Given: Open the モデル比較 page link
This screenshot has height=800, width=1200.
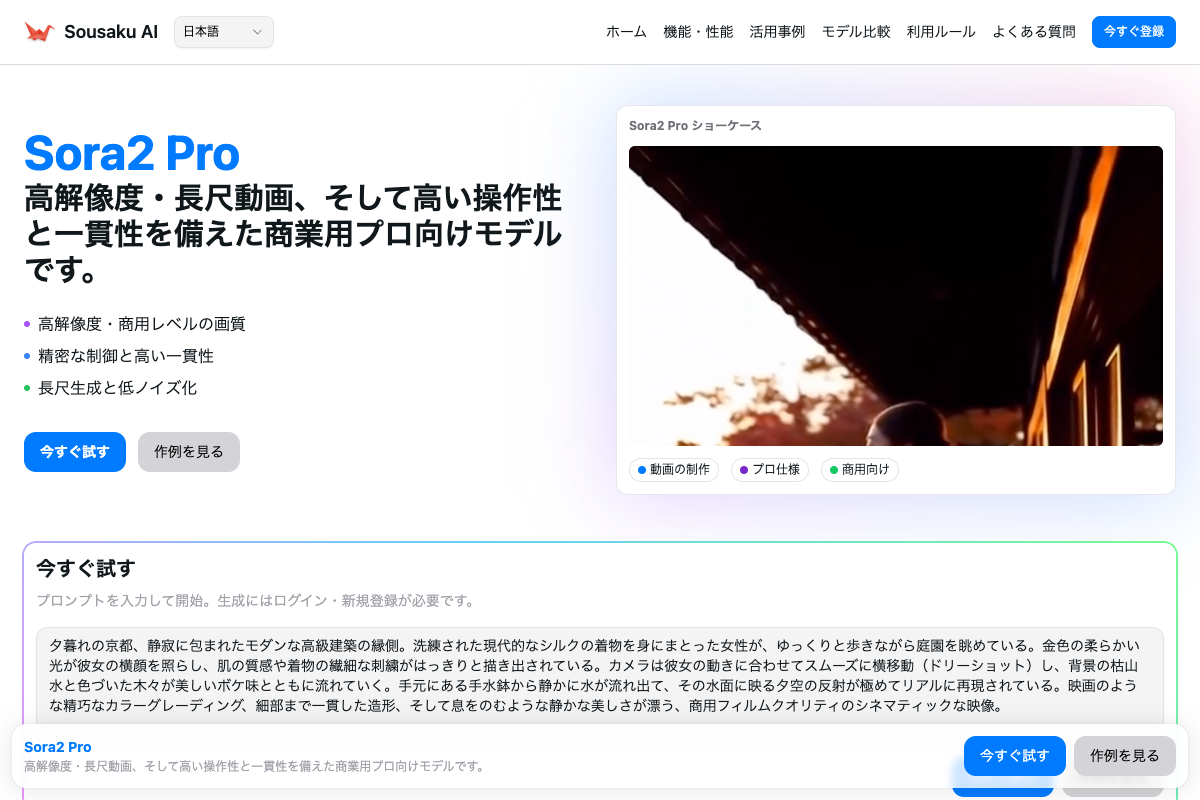Looking at the screenshot, I should 856,32.
